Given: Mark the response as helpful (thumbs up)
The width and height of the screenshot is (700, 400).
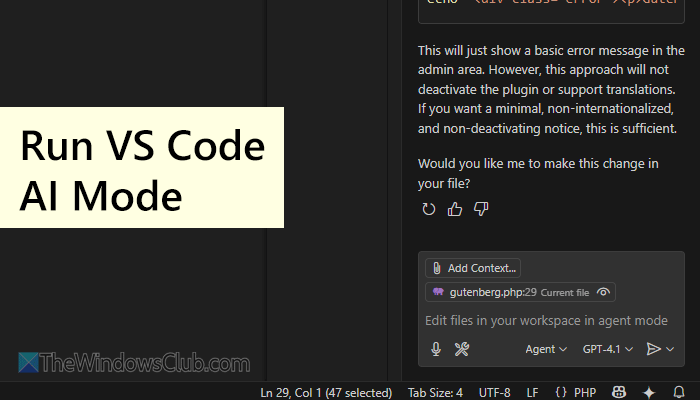Looking at the screenshot, I should [455, 209].
